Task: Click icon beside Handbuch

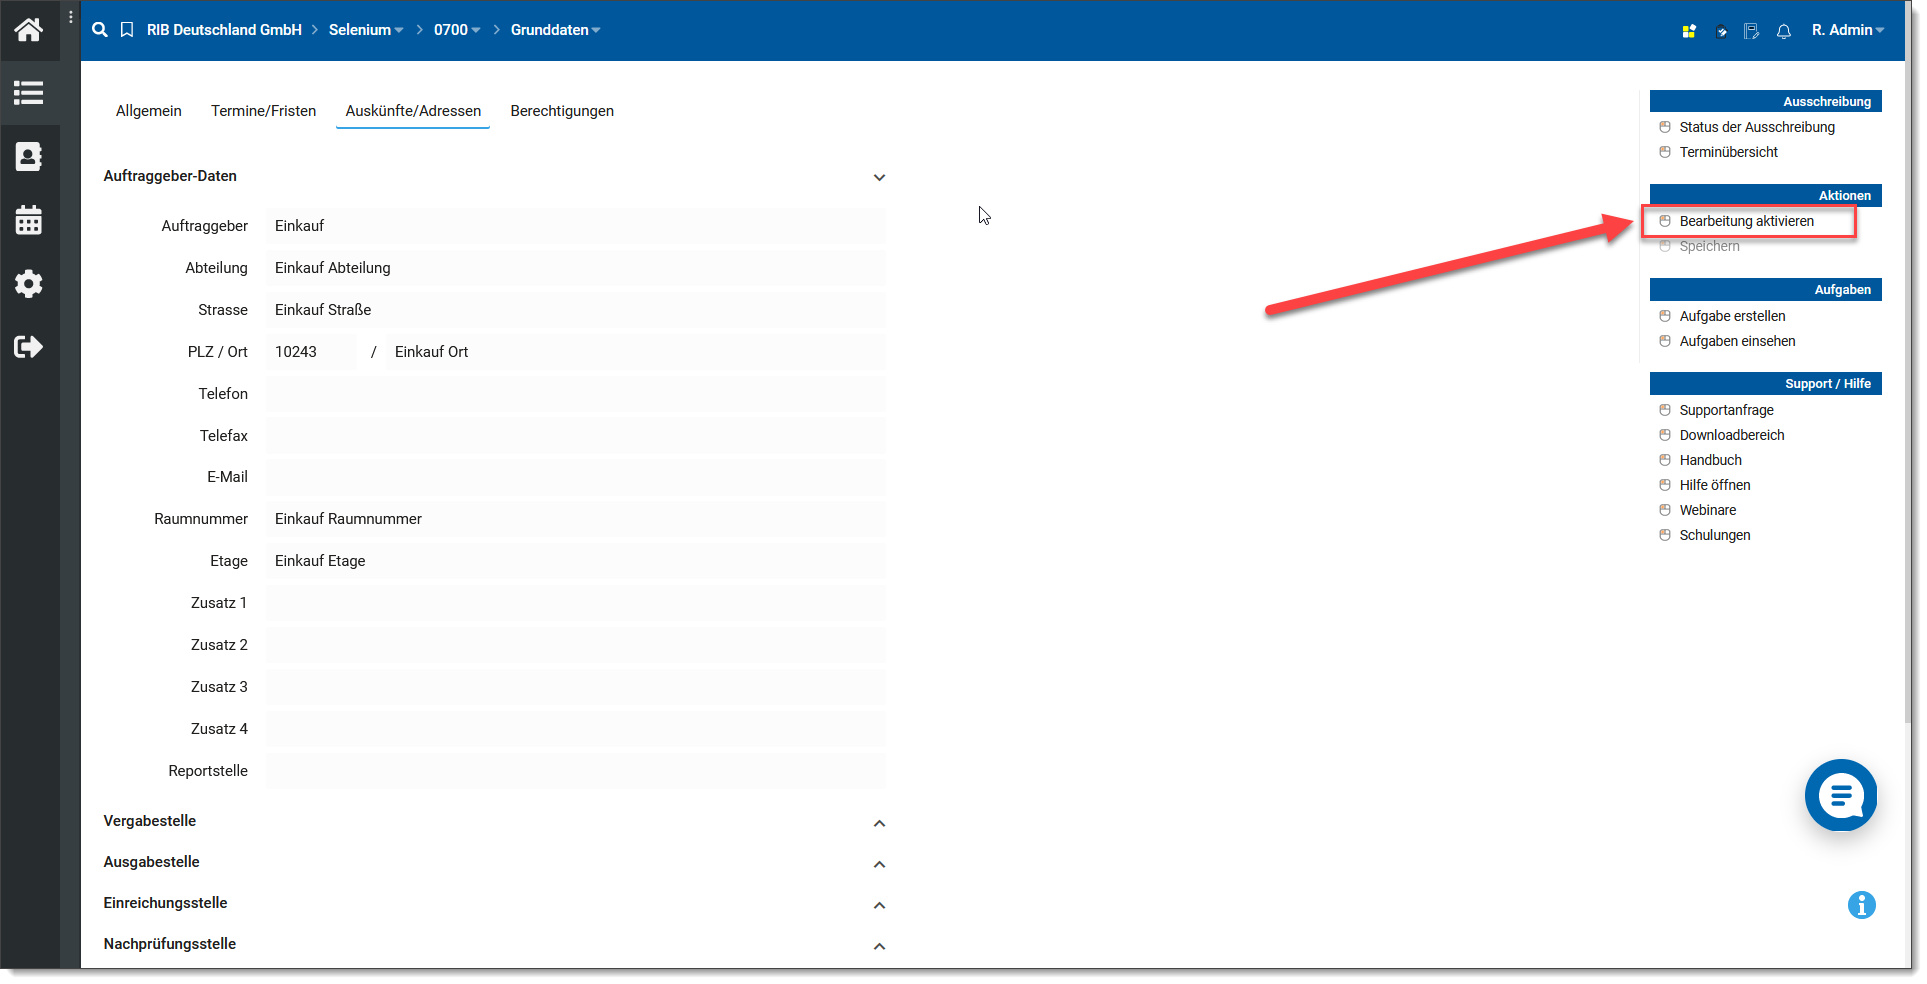Action: point(1665,460)
